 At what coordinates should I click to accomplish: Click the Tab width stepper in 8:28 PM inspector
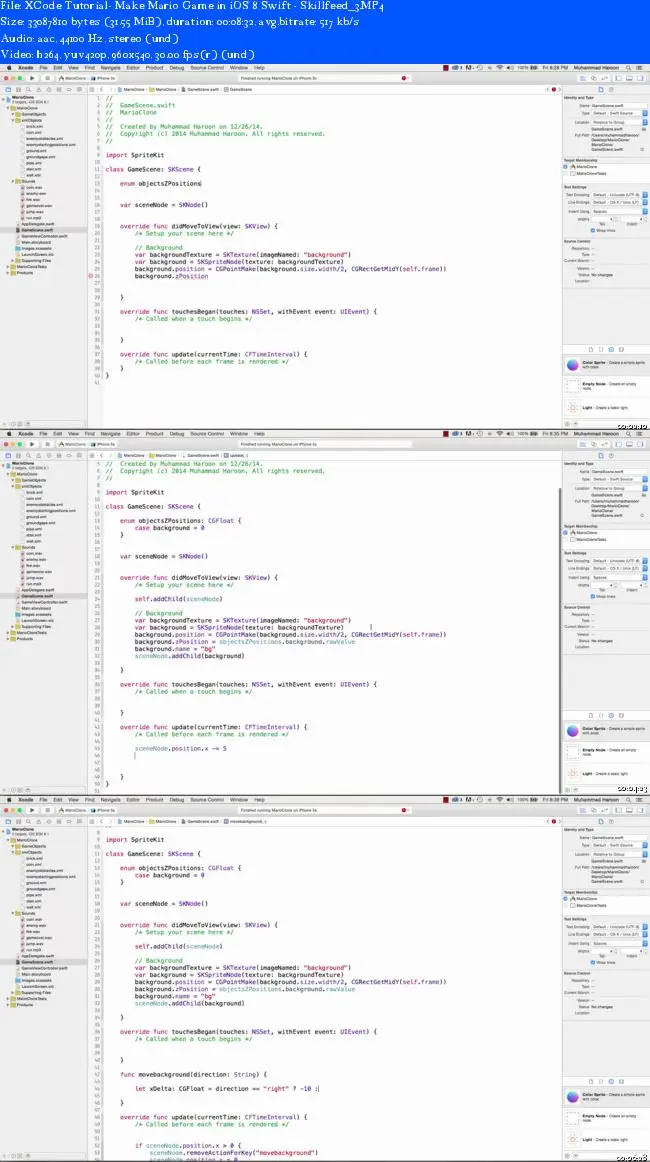(x=614, y=219)
